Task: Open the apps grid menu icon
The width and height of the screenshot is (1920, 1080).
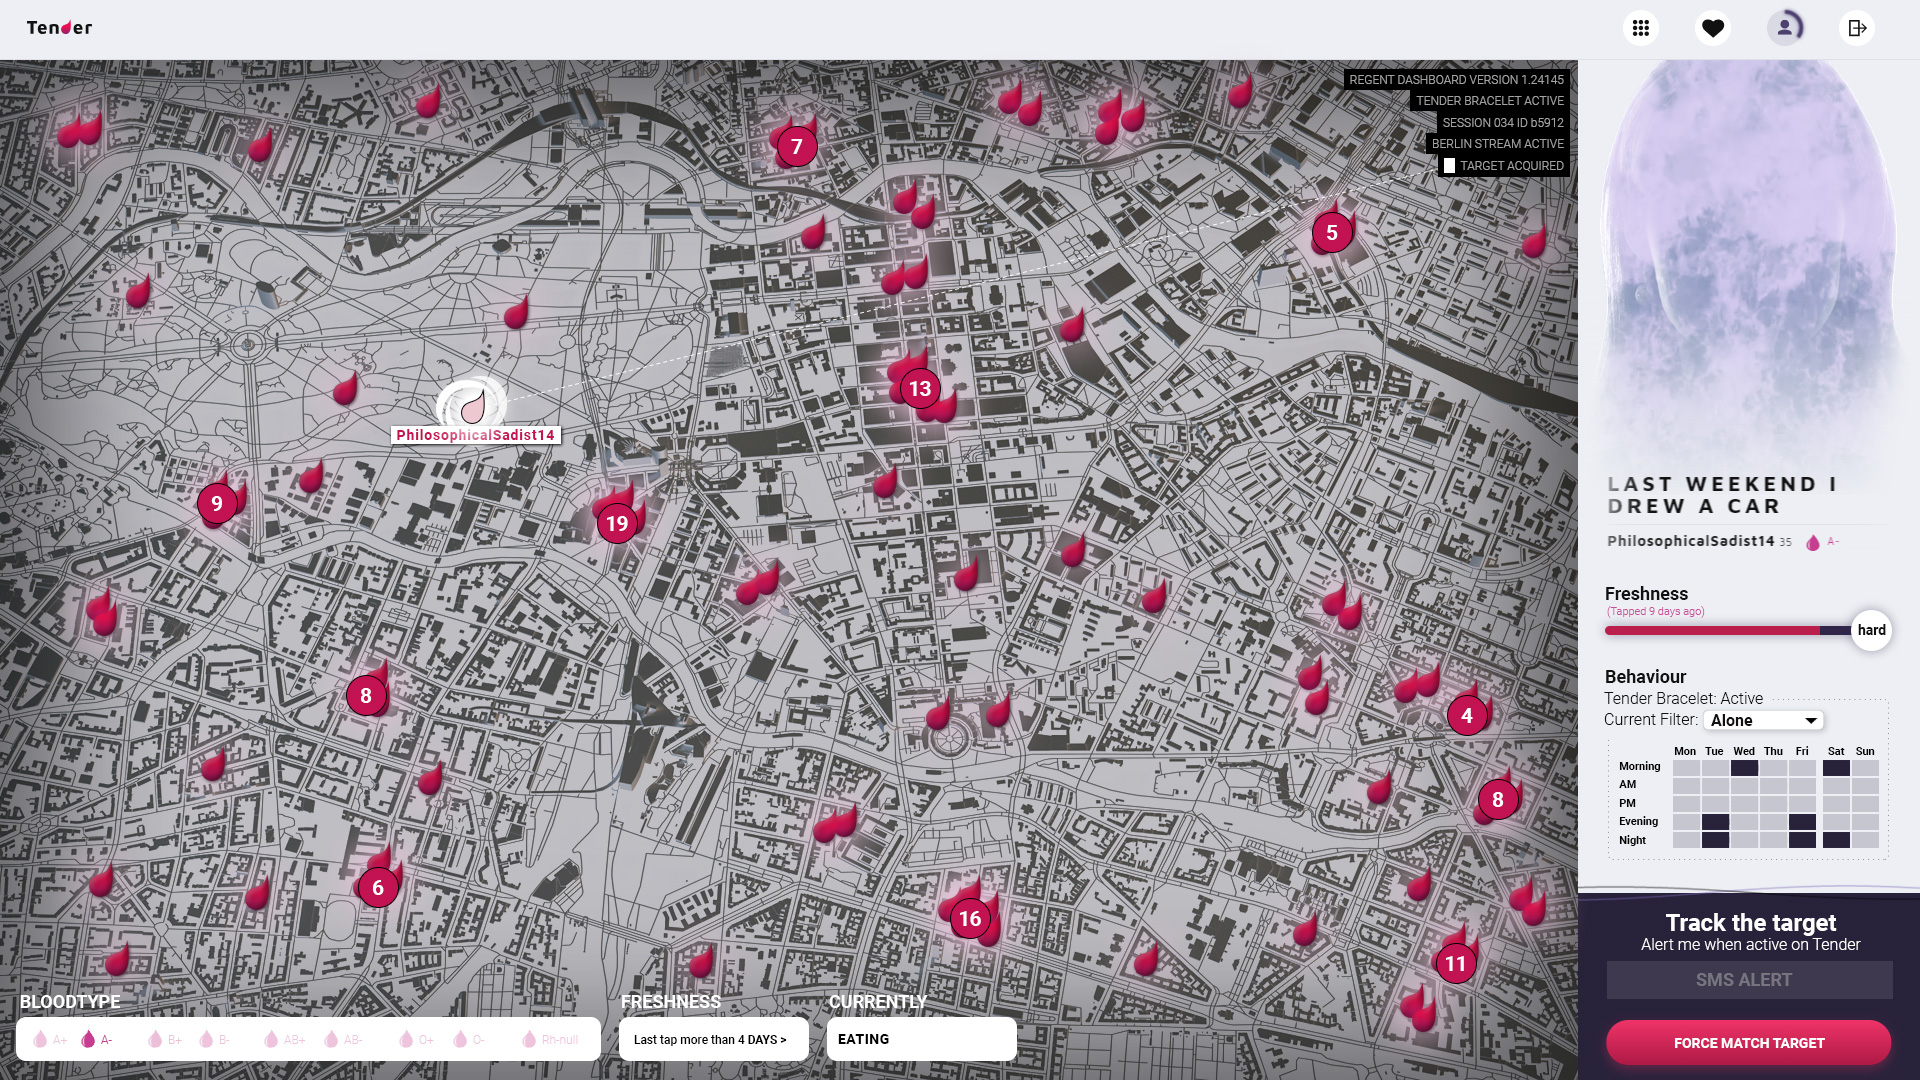Action: 1640,28
